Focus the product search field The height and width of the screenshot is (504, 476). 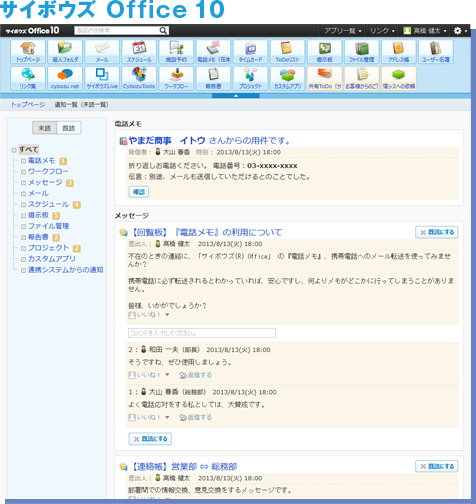point(117,31)
